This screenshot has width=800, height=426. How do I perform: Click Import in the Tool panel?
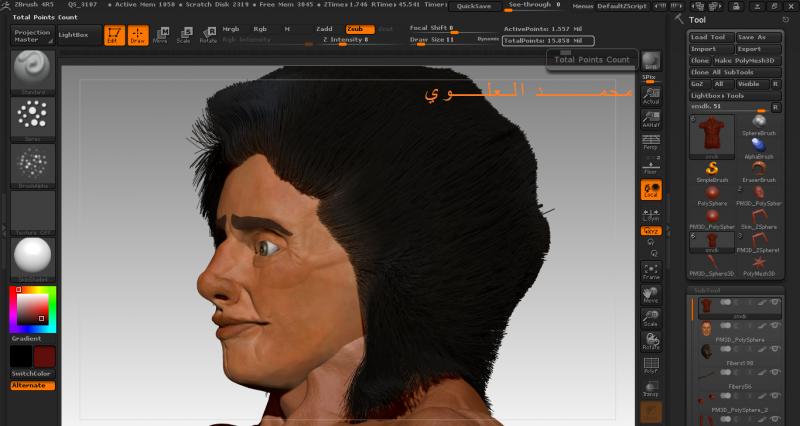coord(712,49)
